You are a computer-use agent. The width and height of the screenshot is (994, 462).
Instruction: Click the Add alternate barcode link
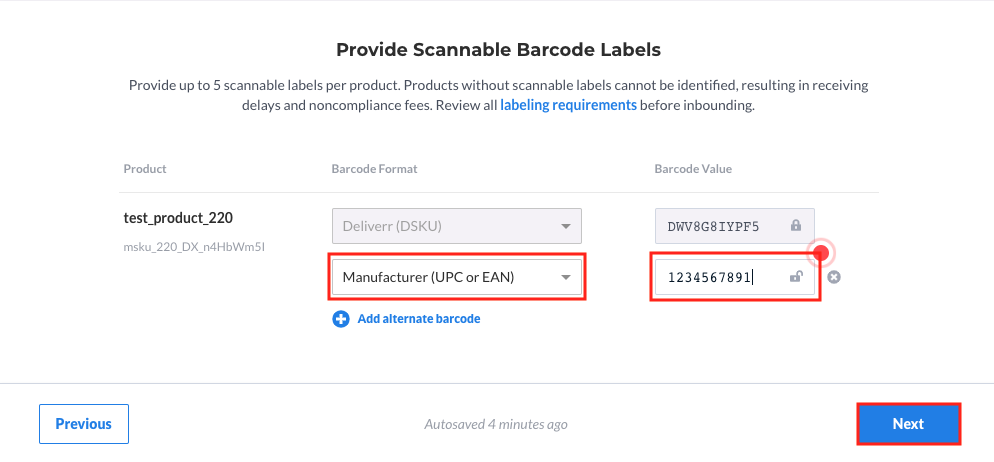pos(418,319)
